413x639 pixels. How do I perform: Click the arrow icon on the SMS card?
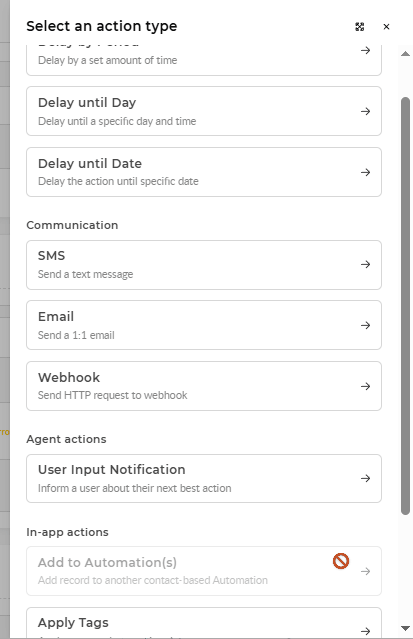point(365,264)
